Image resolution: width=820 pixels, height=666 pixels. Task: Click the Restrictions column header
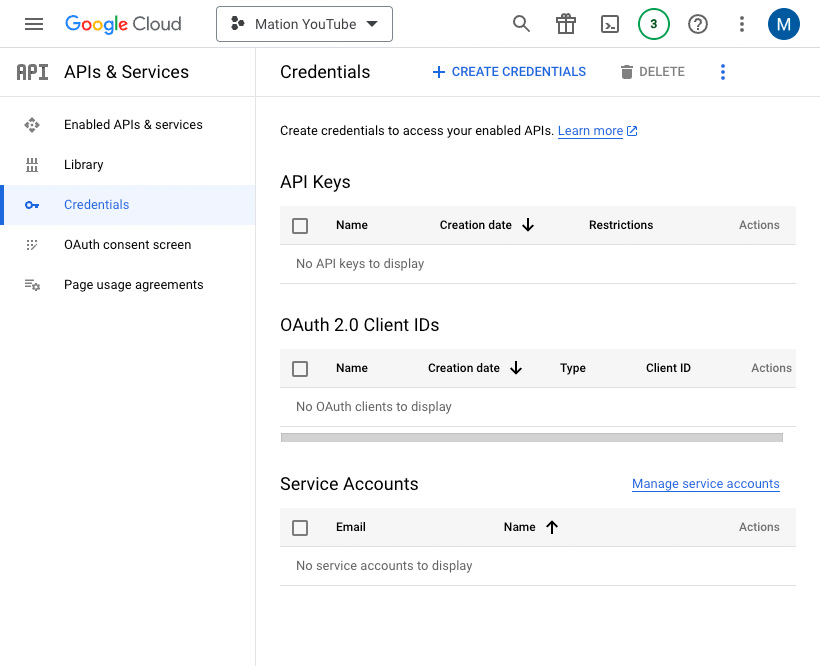tap(621, 225)
